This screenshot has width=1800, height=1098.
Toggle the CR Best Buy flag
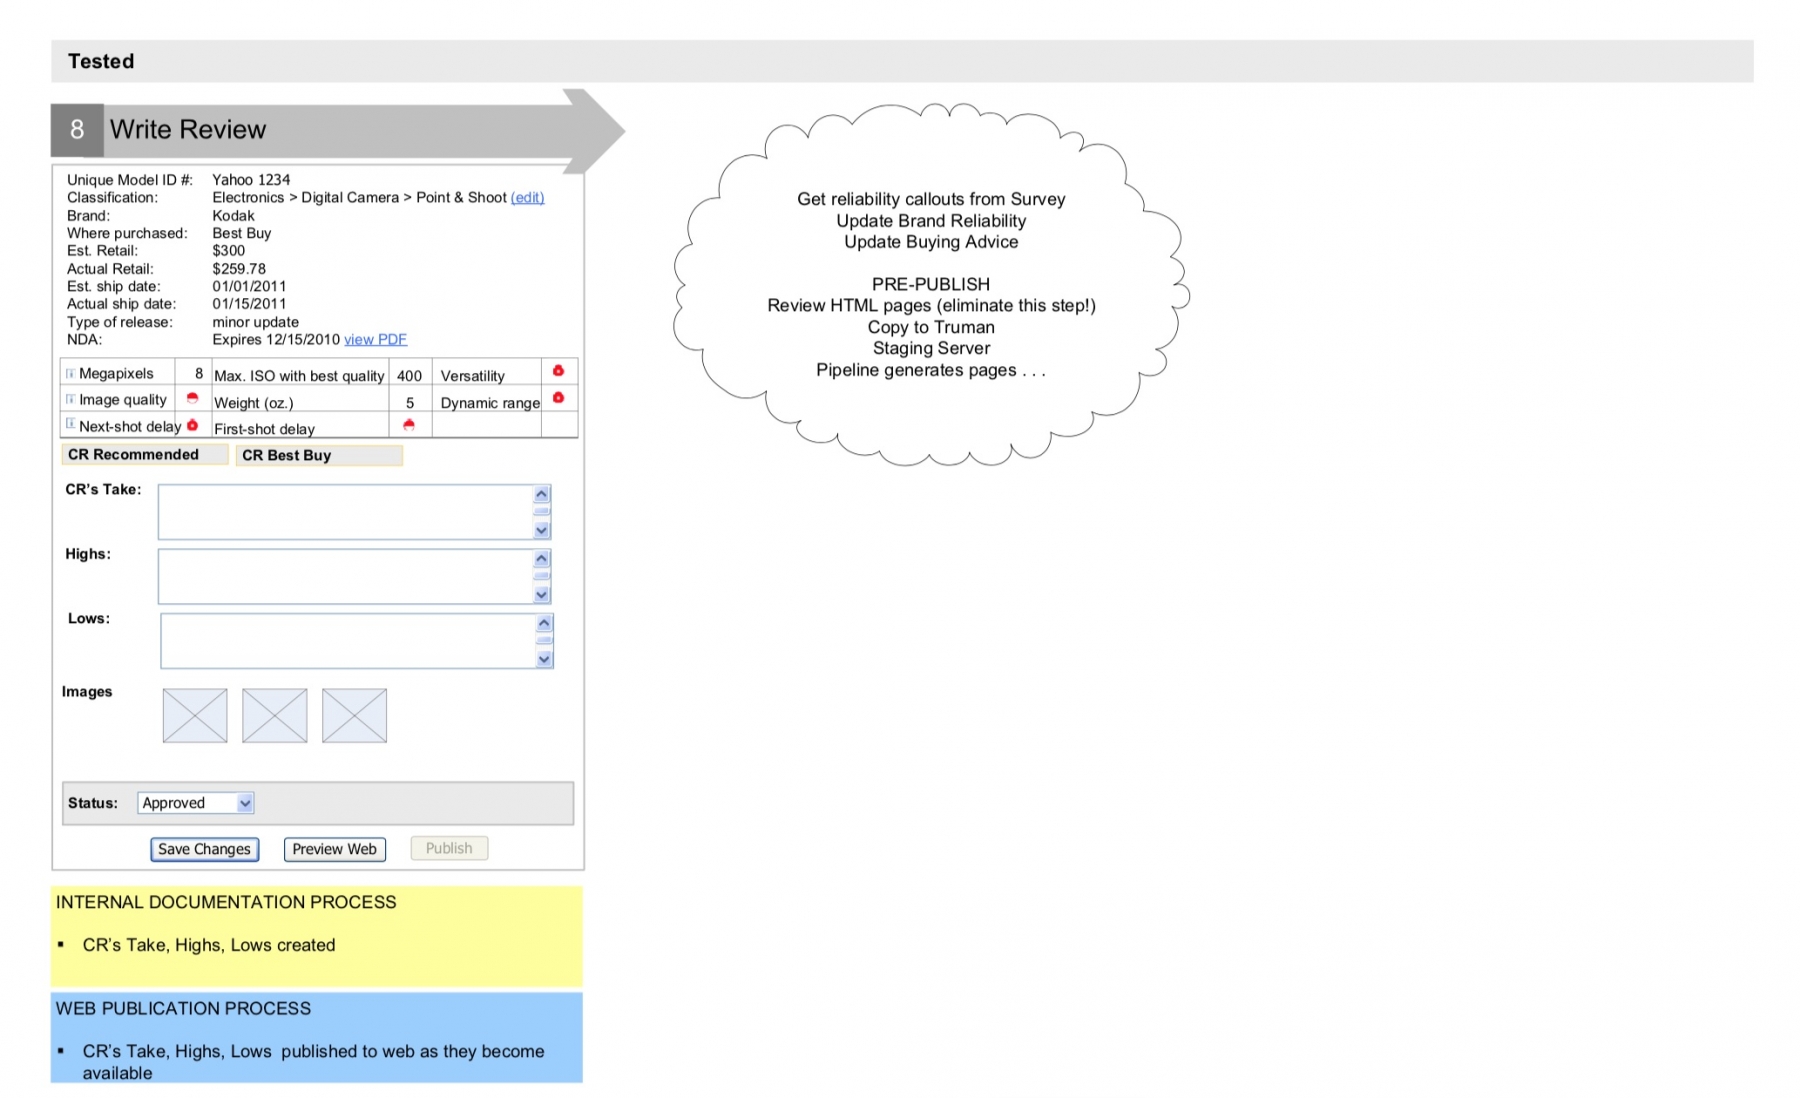coord(319,456)
